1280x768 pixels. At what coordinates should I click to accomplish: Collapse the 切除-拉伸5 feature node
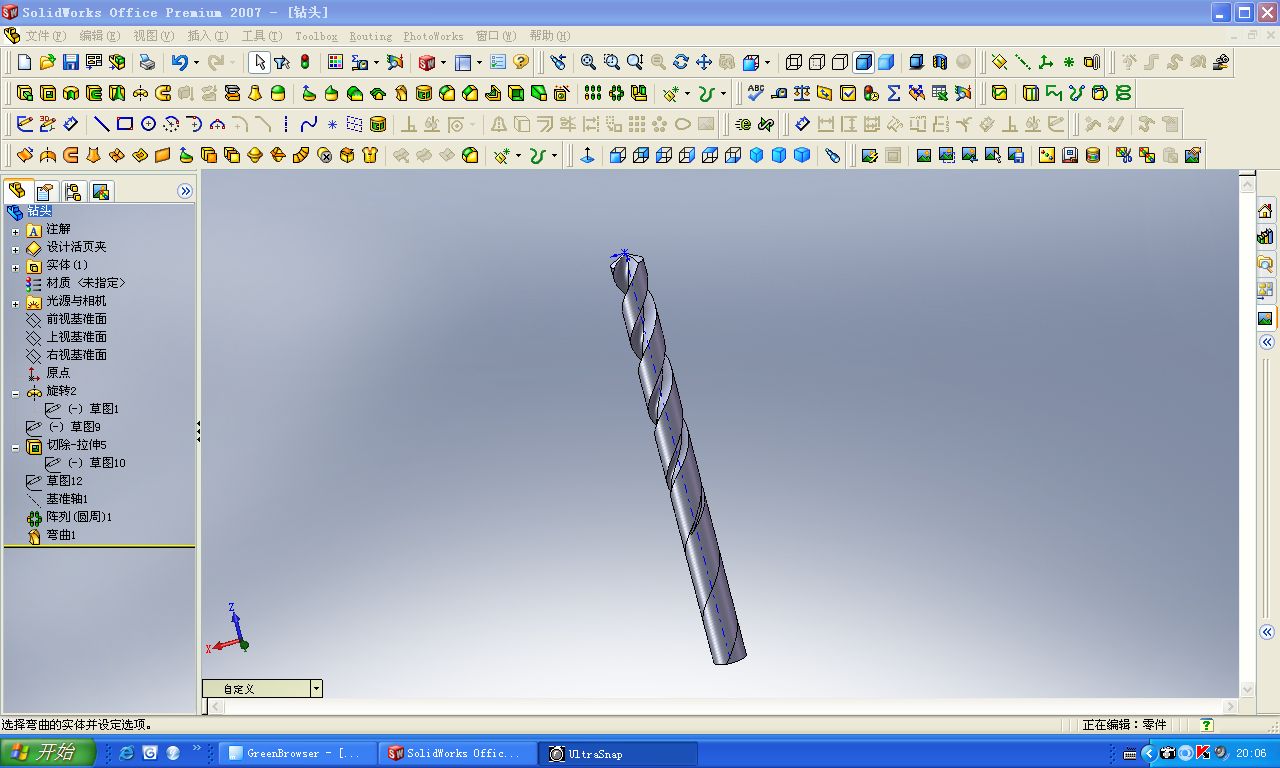coord(15,447)
